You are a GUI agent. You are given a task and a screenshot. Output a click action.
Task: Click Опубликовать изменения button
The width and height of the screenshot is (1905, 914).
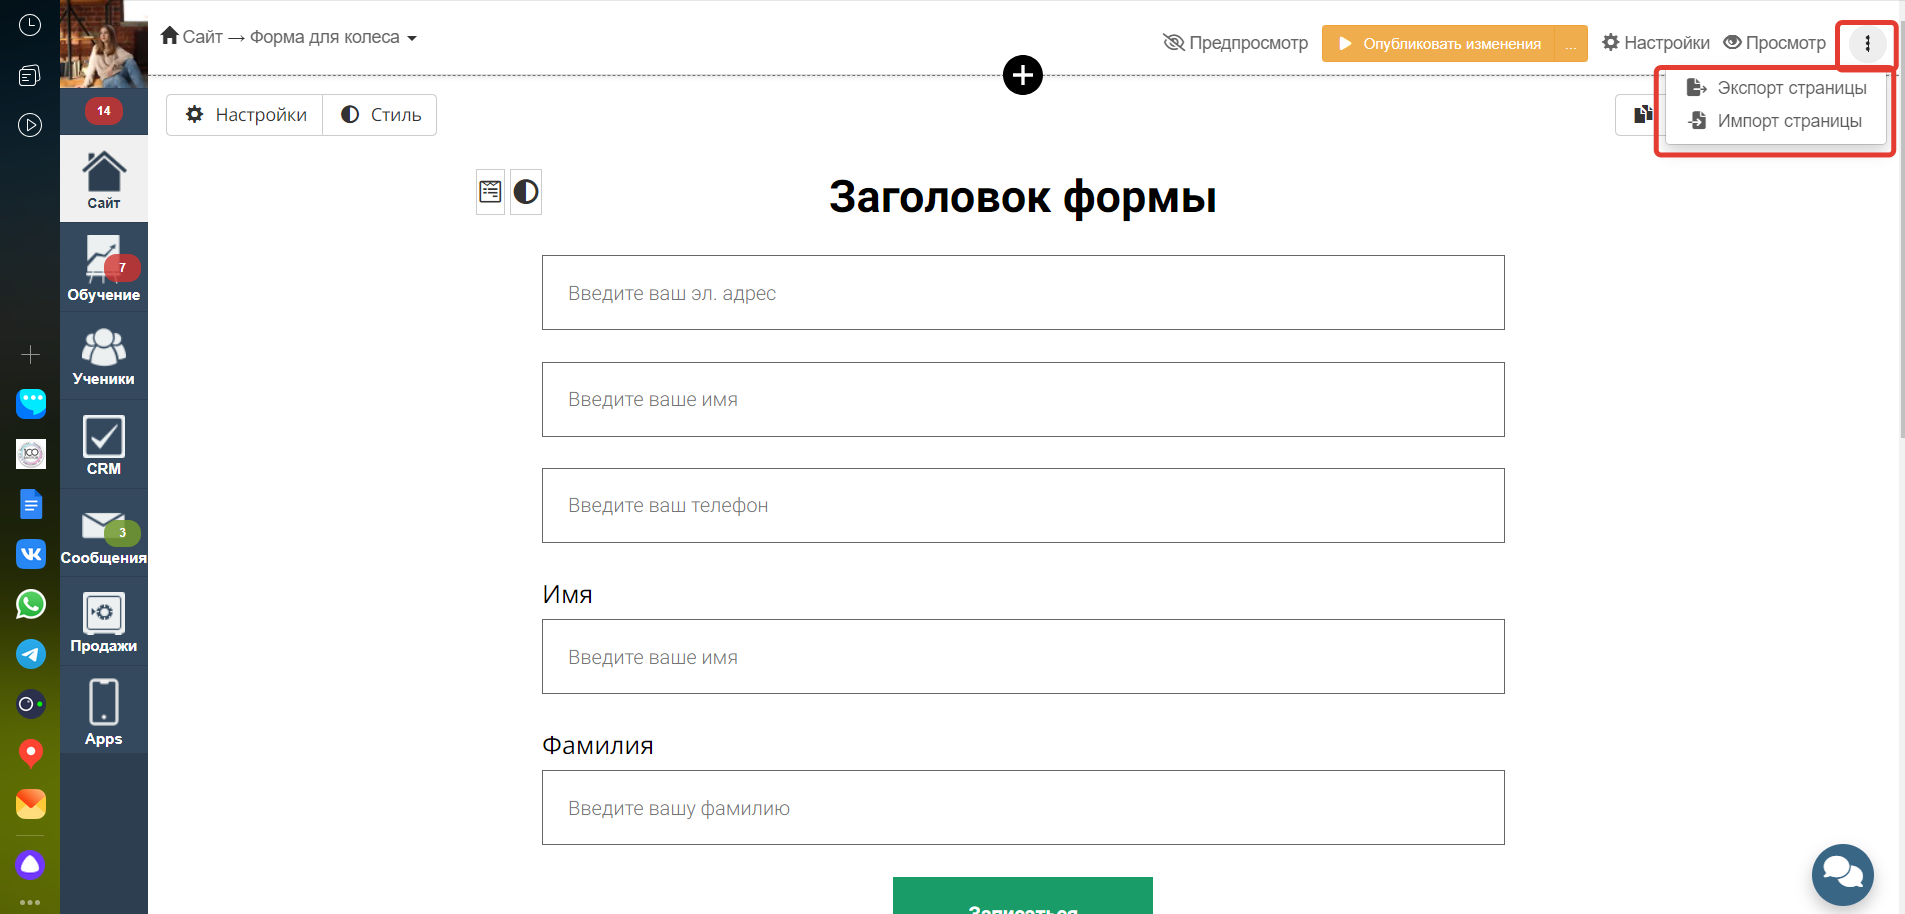point(1439,44)
